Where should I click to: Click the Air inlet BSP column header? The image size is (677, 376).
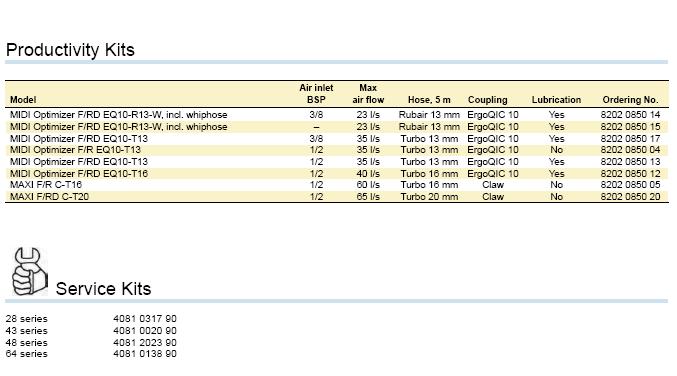point(316,94)
